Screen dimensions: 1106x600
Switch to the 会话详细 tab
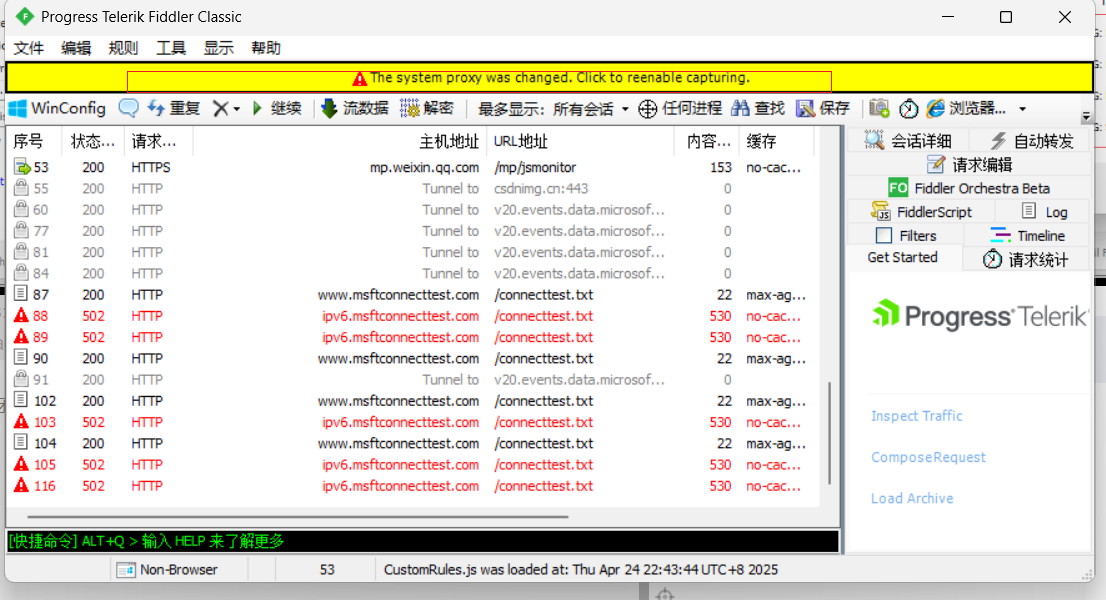(x=908, y=141)
